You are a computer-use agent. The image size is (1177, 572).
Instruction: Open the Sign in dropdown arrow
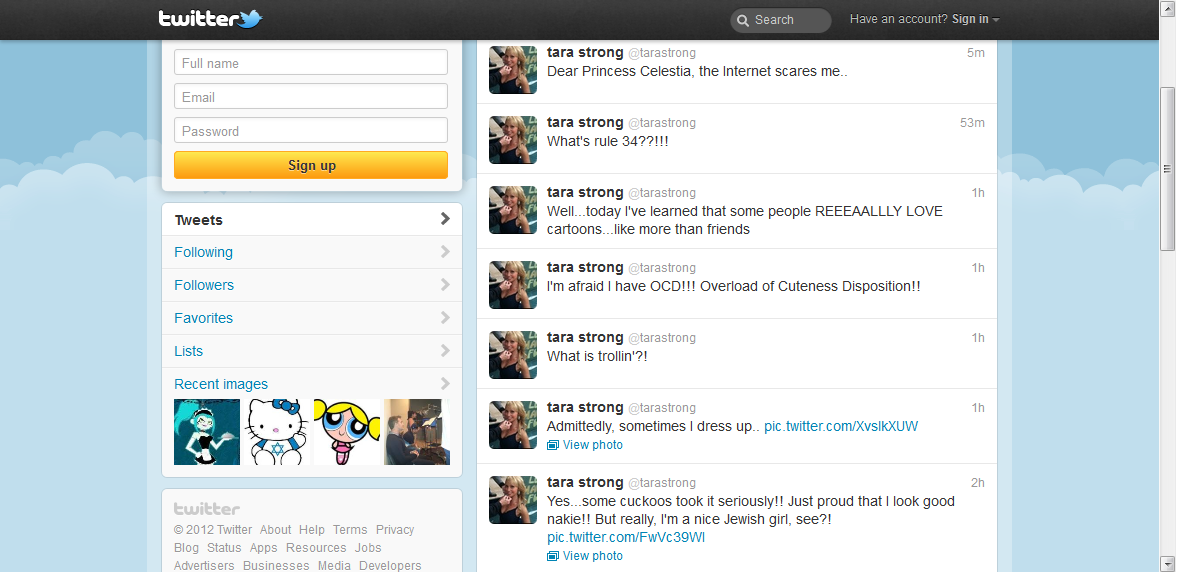[x=996, y=20]
